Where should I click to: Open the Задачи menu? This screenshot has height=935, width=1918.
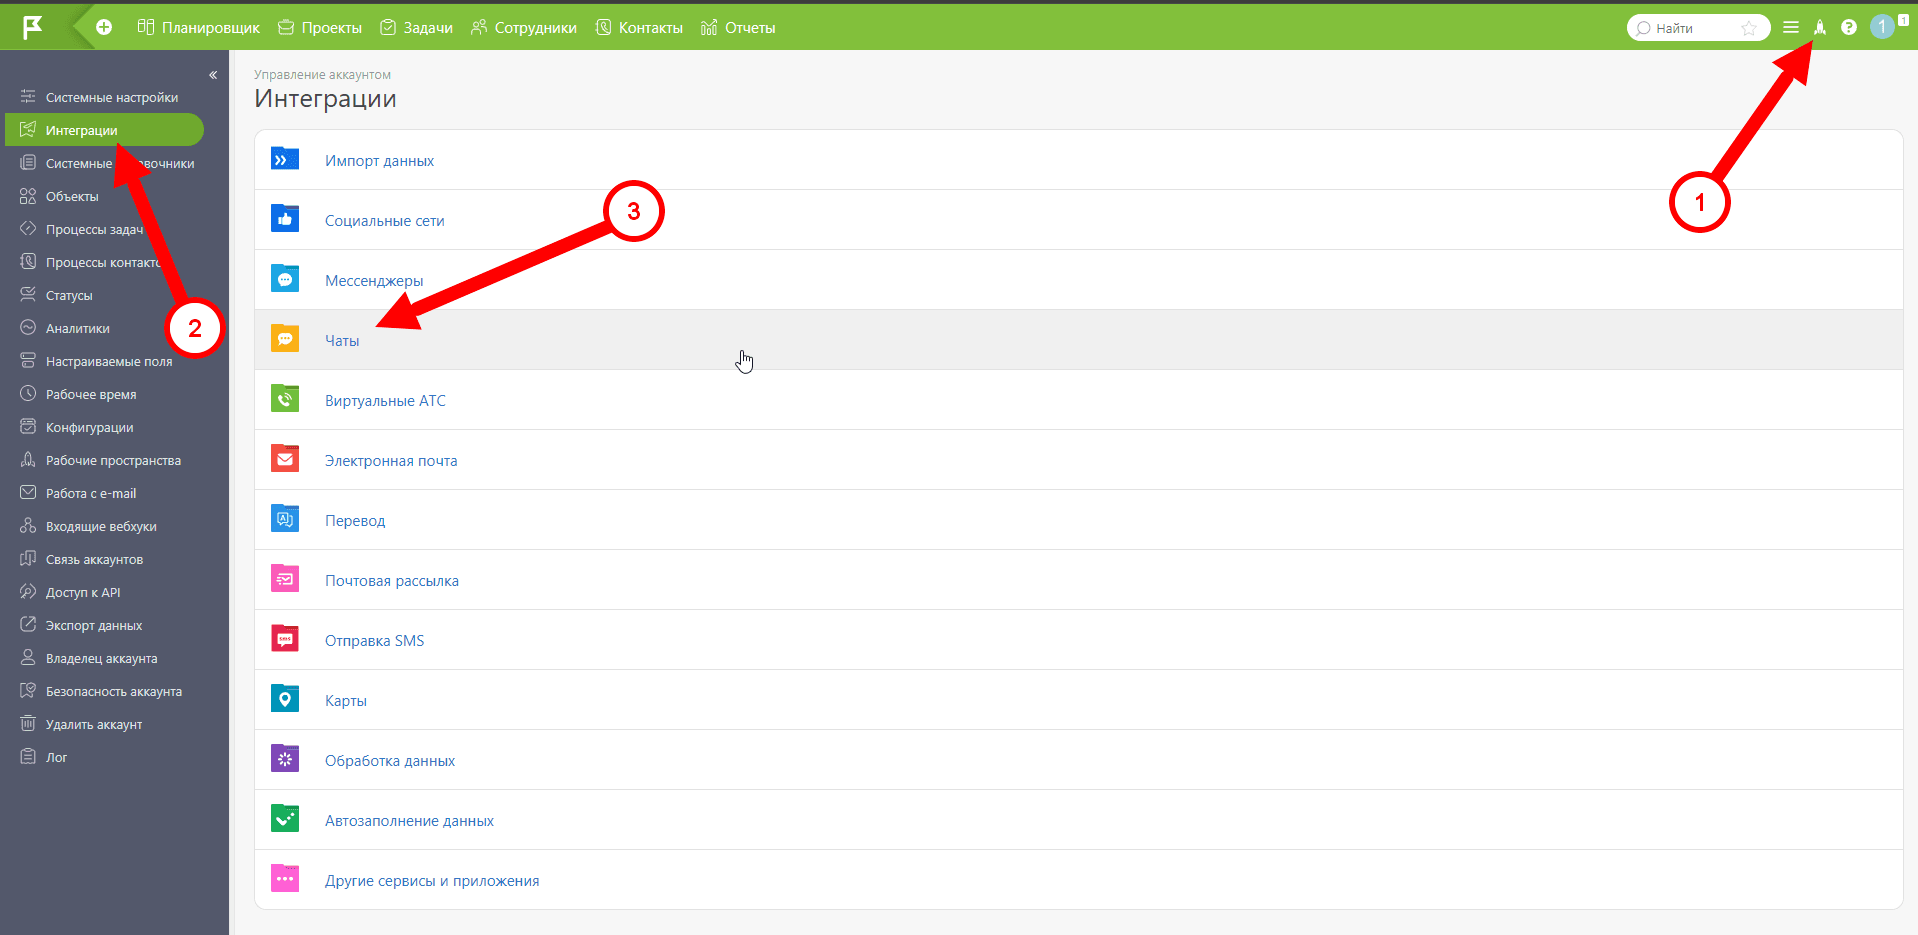417,28
